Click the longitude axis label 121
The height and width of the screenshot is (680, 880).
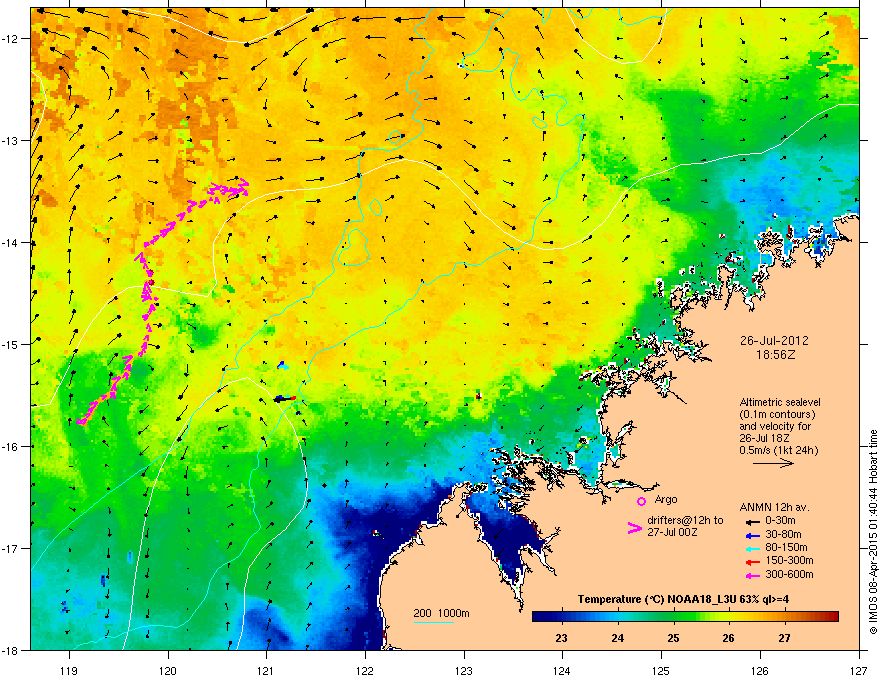pos(266,670)
